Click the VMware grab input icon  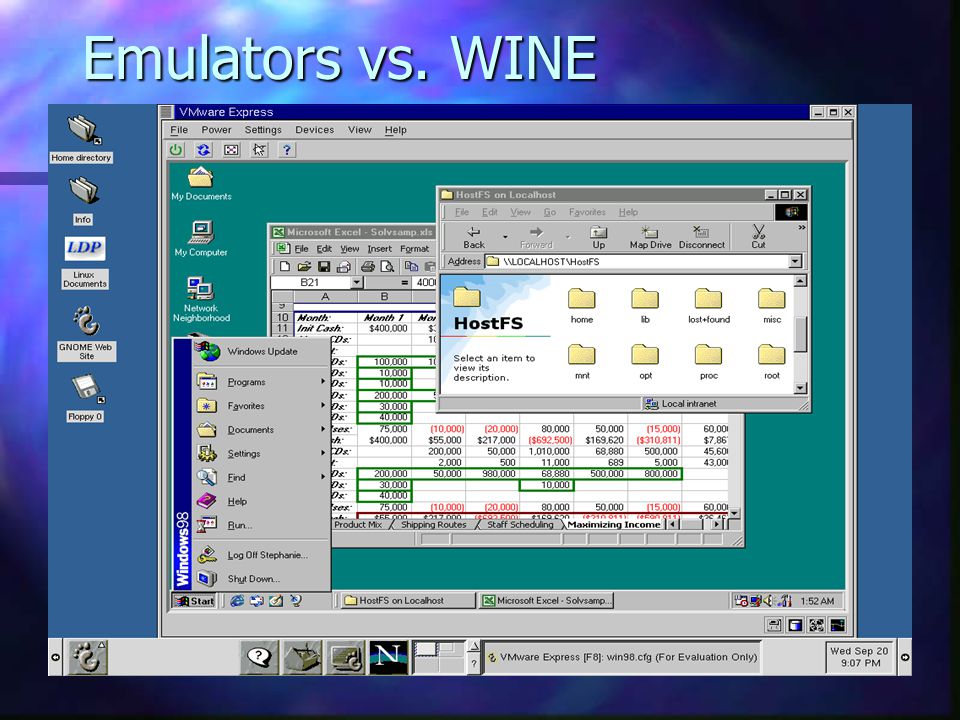click(259, 149)
